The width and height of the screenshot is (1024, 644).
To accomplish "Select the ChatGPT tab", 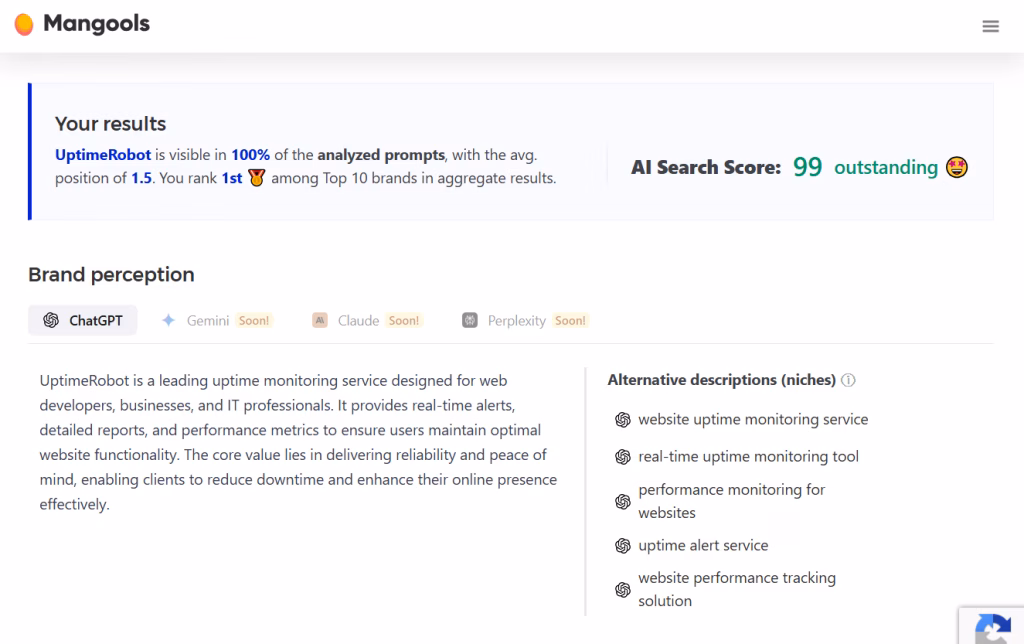I will click(x=83, y=320).
